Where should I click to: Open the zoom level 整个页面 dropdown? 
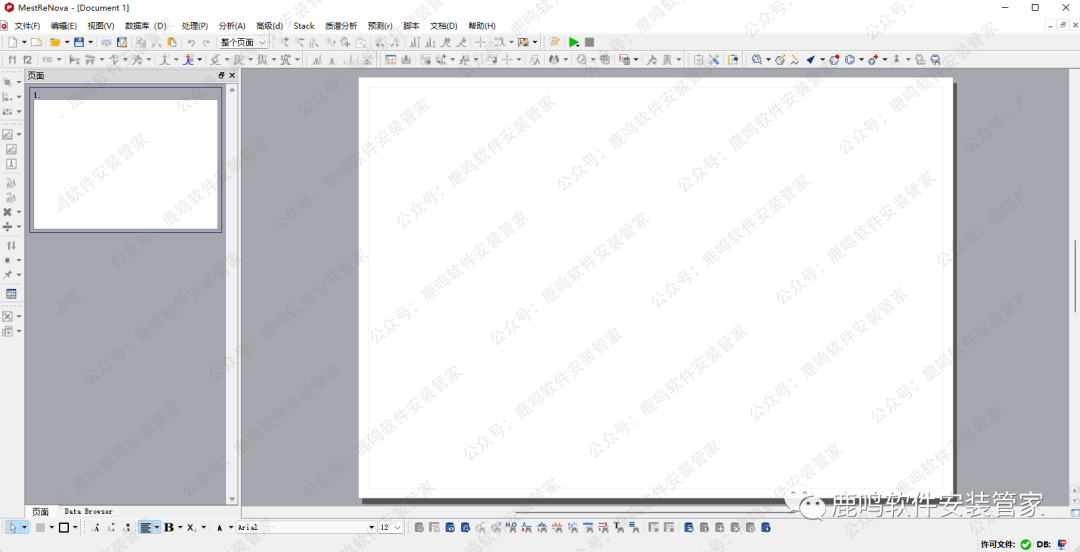tap(243, 42)
